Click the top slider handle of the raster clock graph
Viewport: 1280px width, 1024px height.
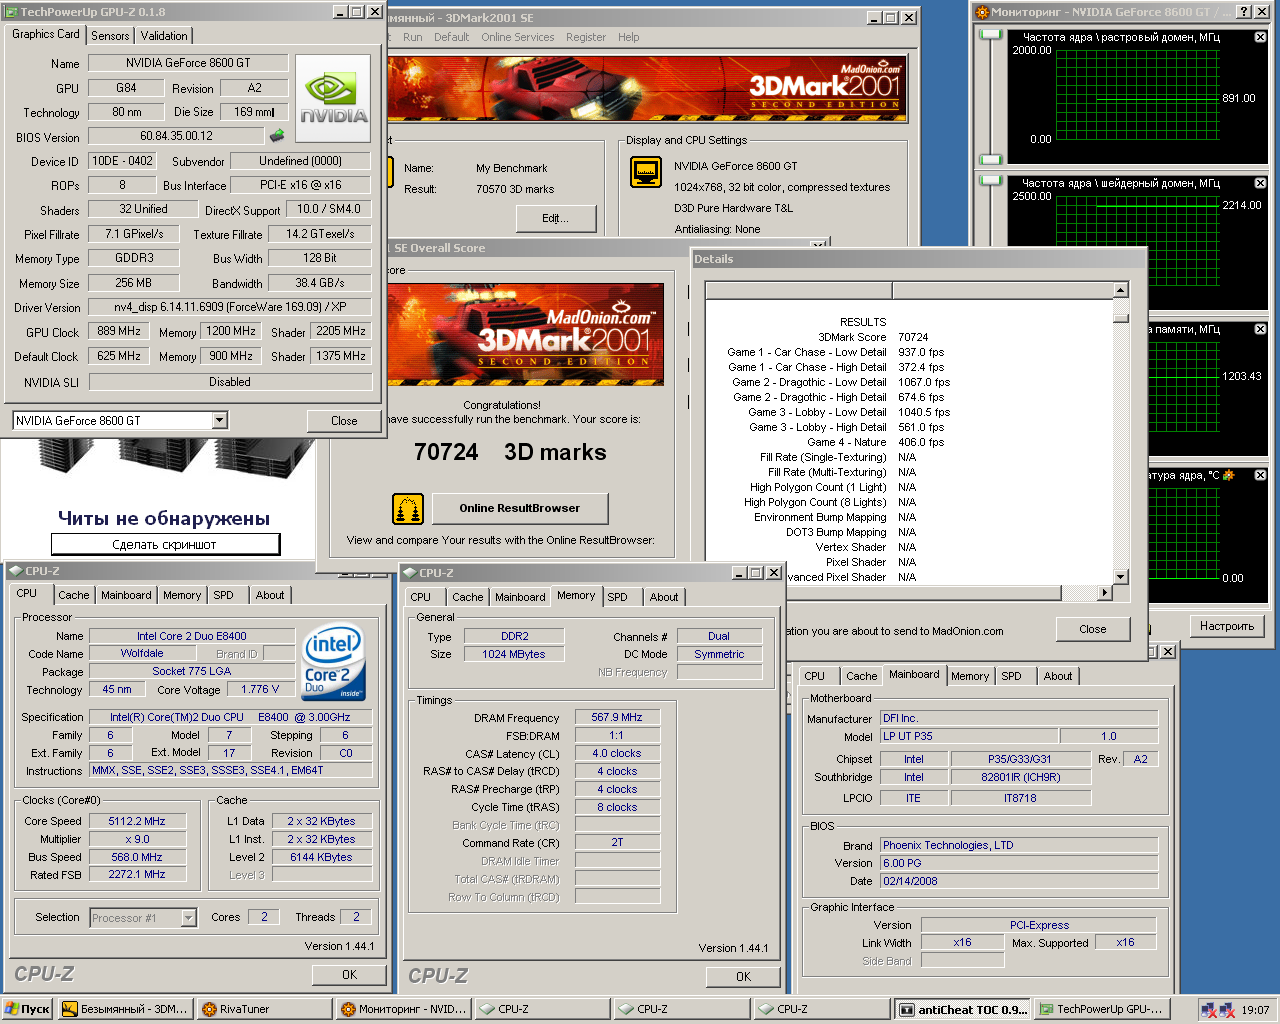[990, 34]
